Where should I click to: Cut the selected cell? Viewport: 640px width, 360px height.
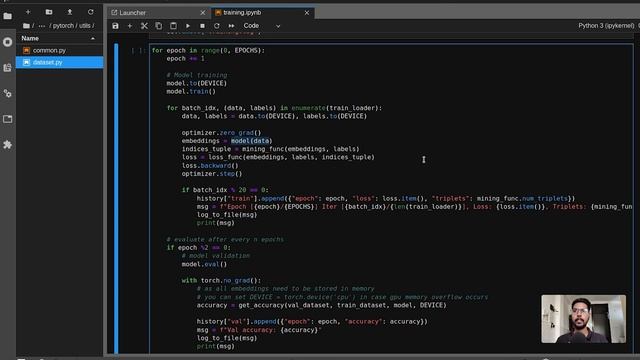pos(144,26)
